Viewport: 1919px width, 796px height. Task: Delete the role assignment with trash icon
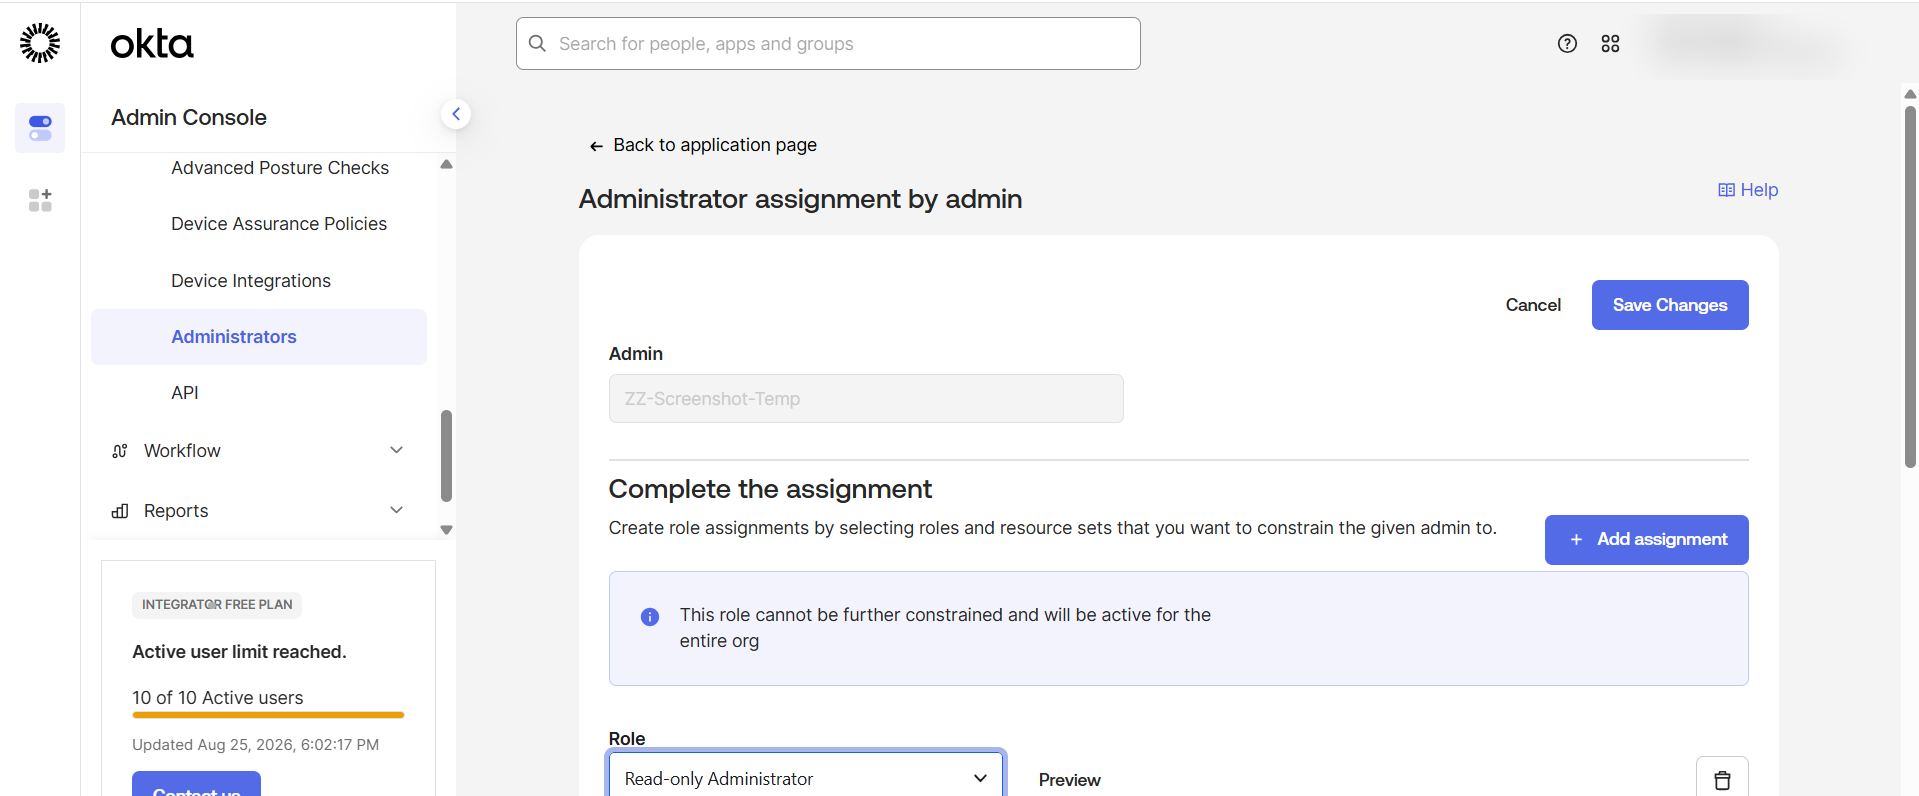[1722, 779]
